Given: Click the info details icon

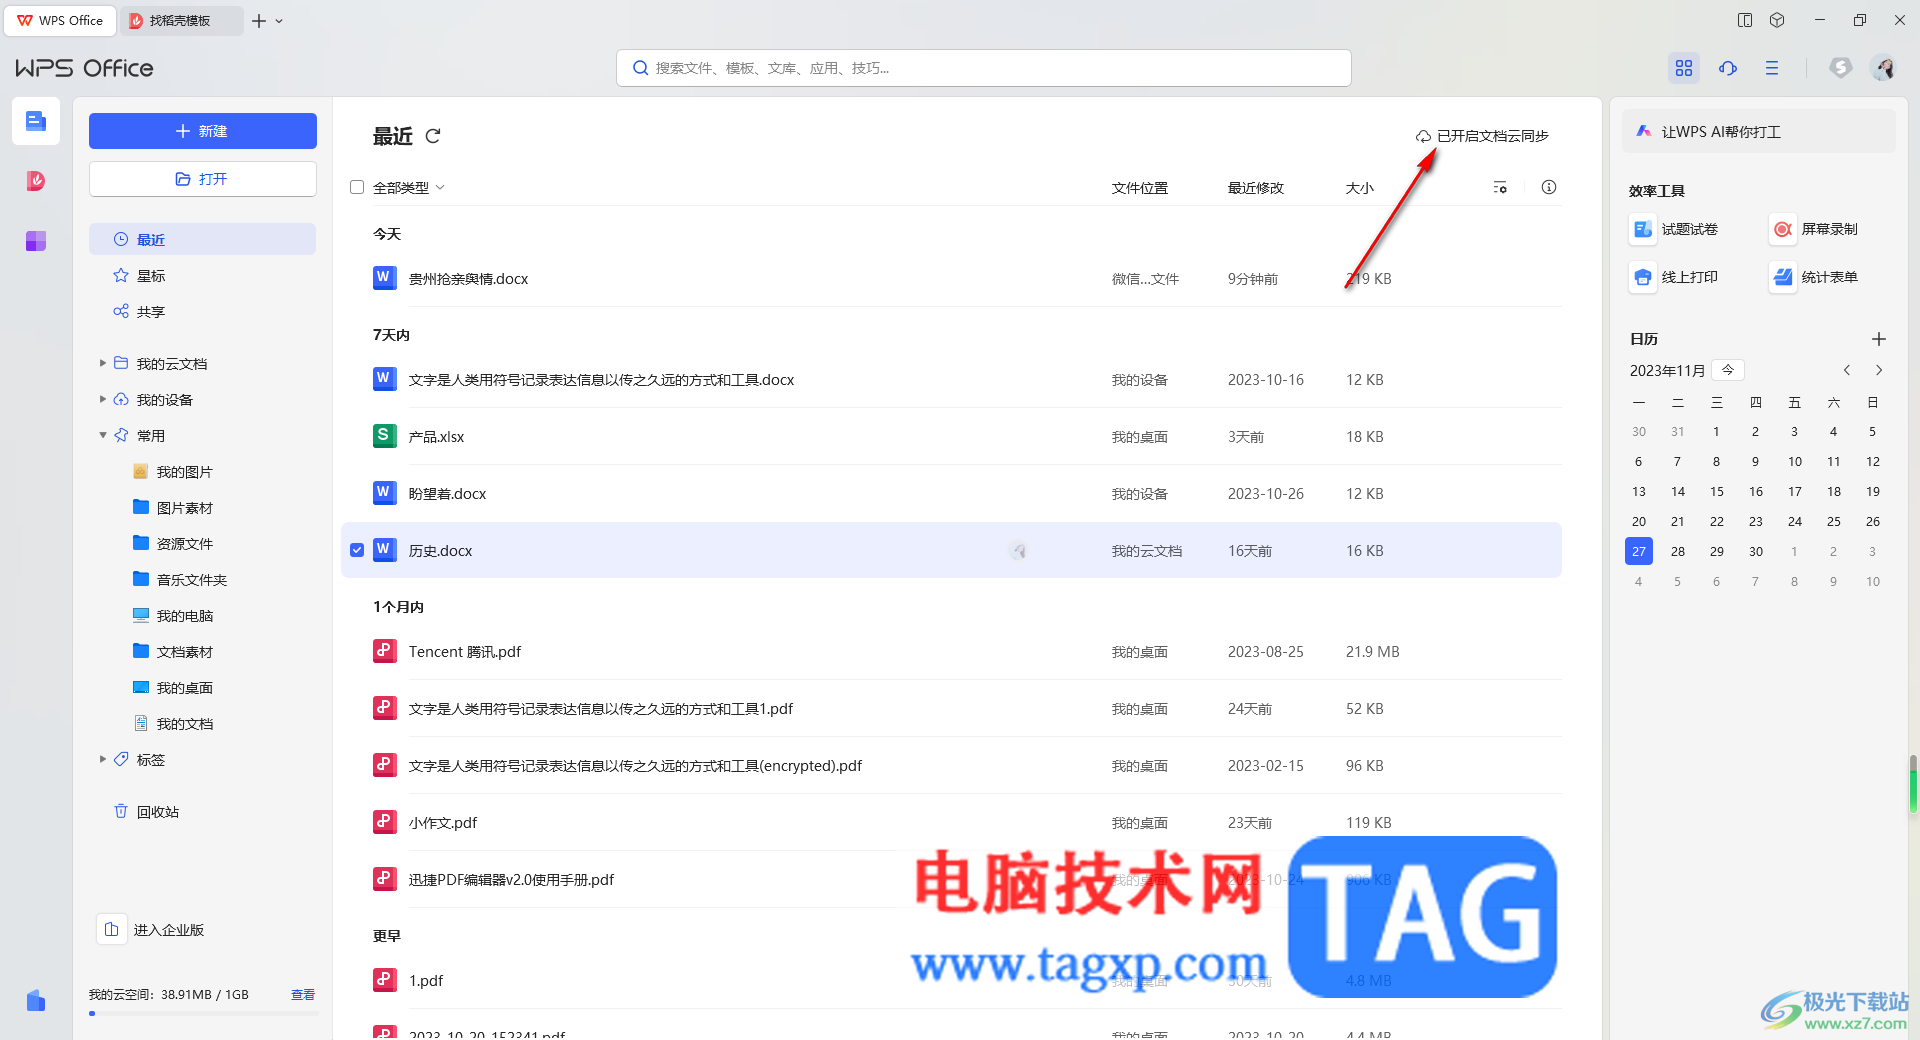Looking at the screenshot, I should (x=1549, y=187).
